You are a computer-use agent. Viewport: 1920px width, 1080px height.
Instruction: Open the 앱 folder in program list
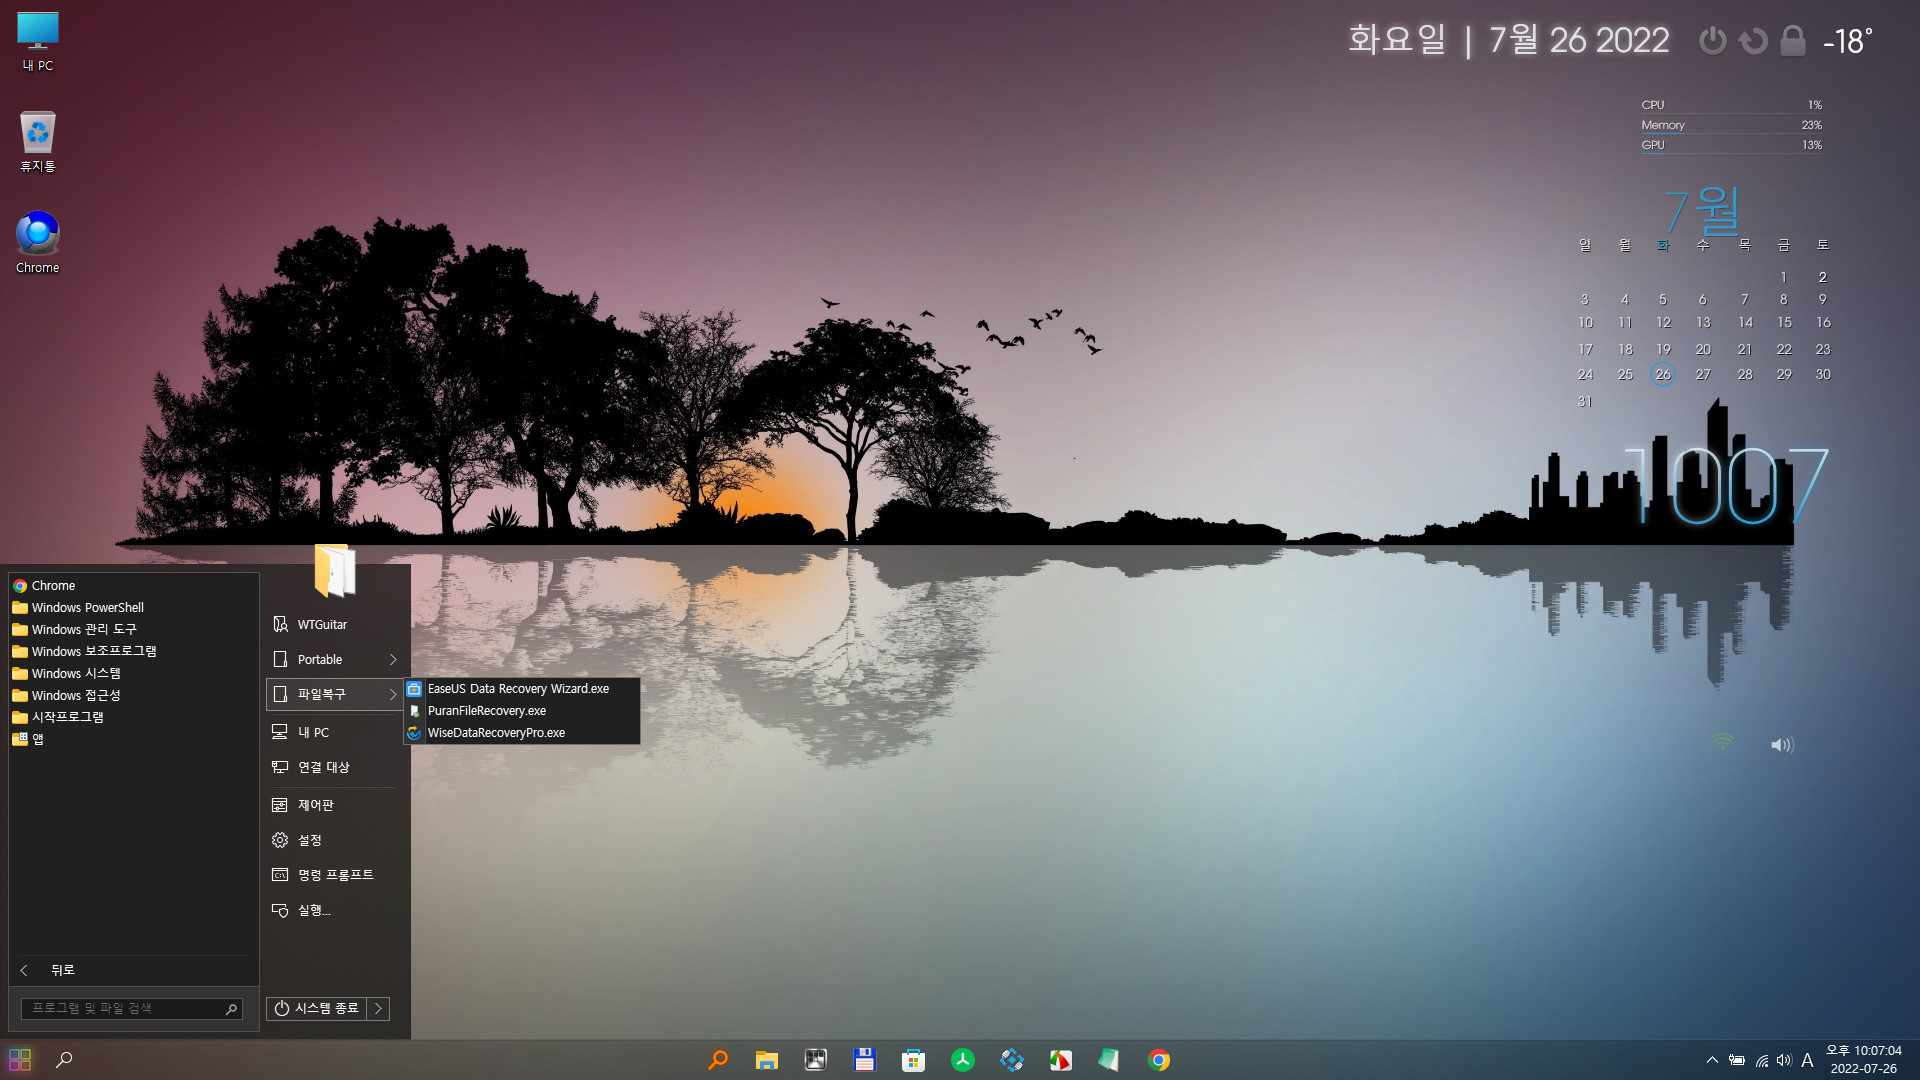134,740
